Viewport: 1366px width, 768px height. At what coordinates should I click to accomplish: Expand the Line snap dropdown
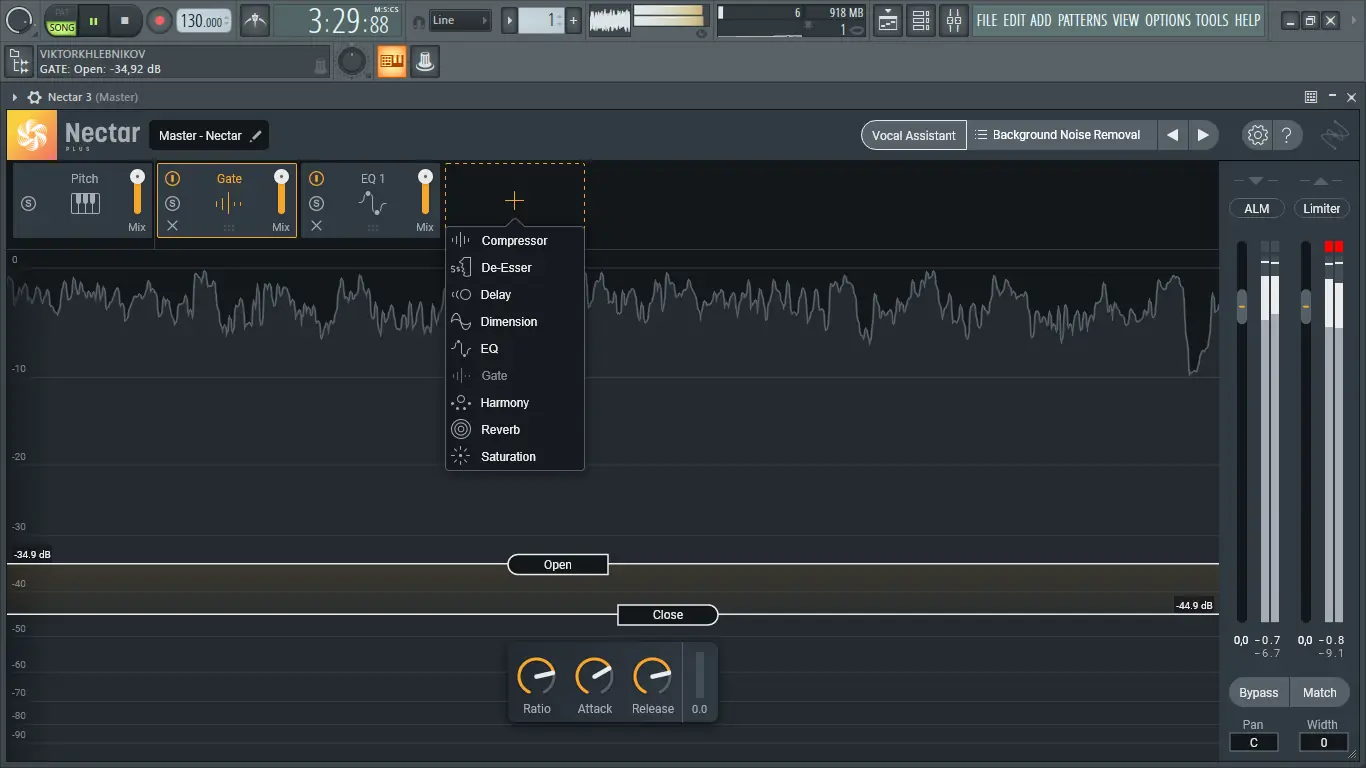459,20
